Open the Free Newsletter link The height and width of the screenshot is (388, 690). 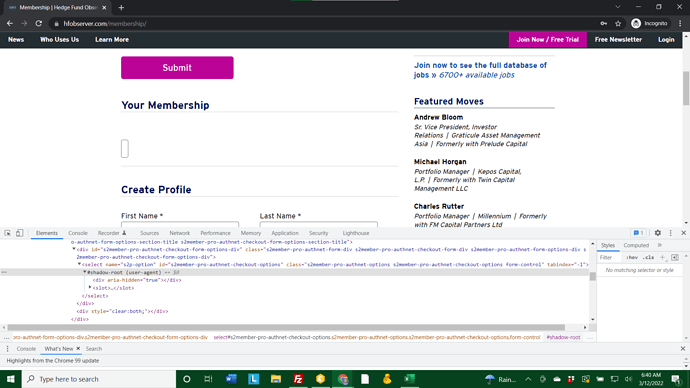(618, 40)
